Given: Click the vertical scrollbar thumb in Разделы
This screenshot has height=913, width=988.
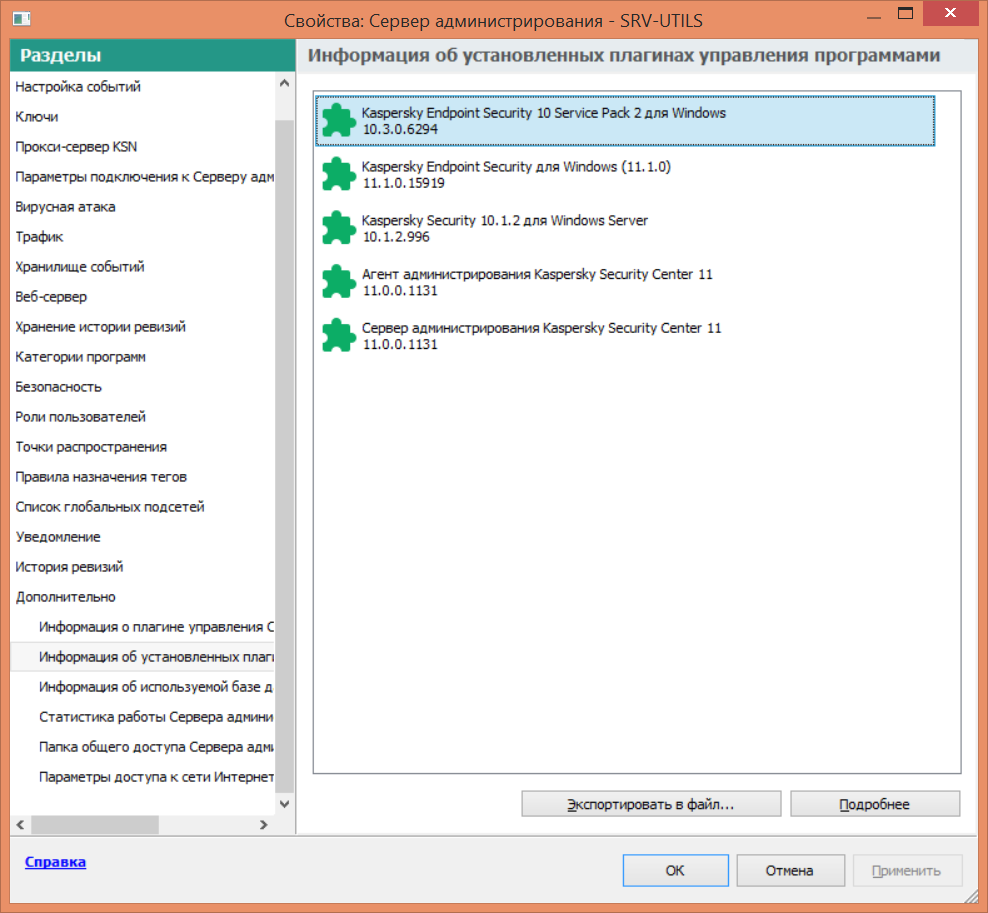Looking at the screenshot, I should pos(284,456).
